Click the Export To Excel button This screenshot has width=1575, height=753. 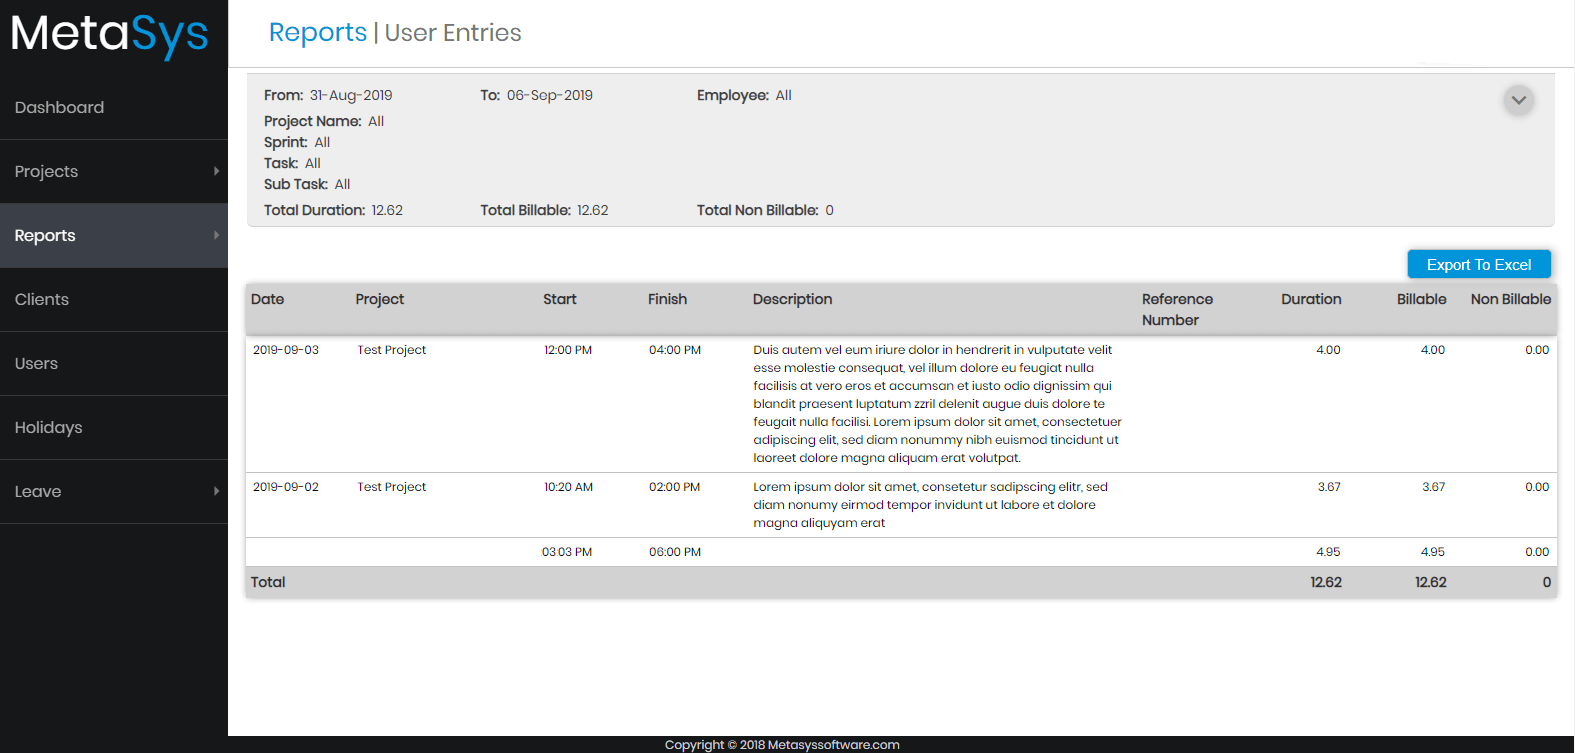[x=1478, y=264]
